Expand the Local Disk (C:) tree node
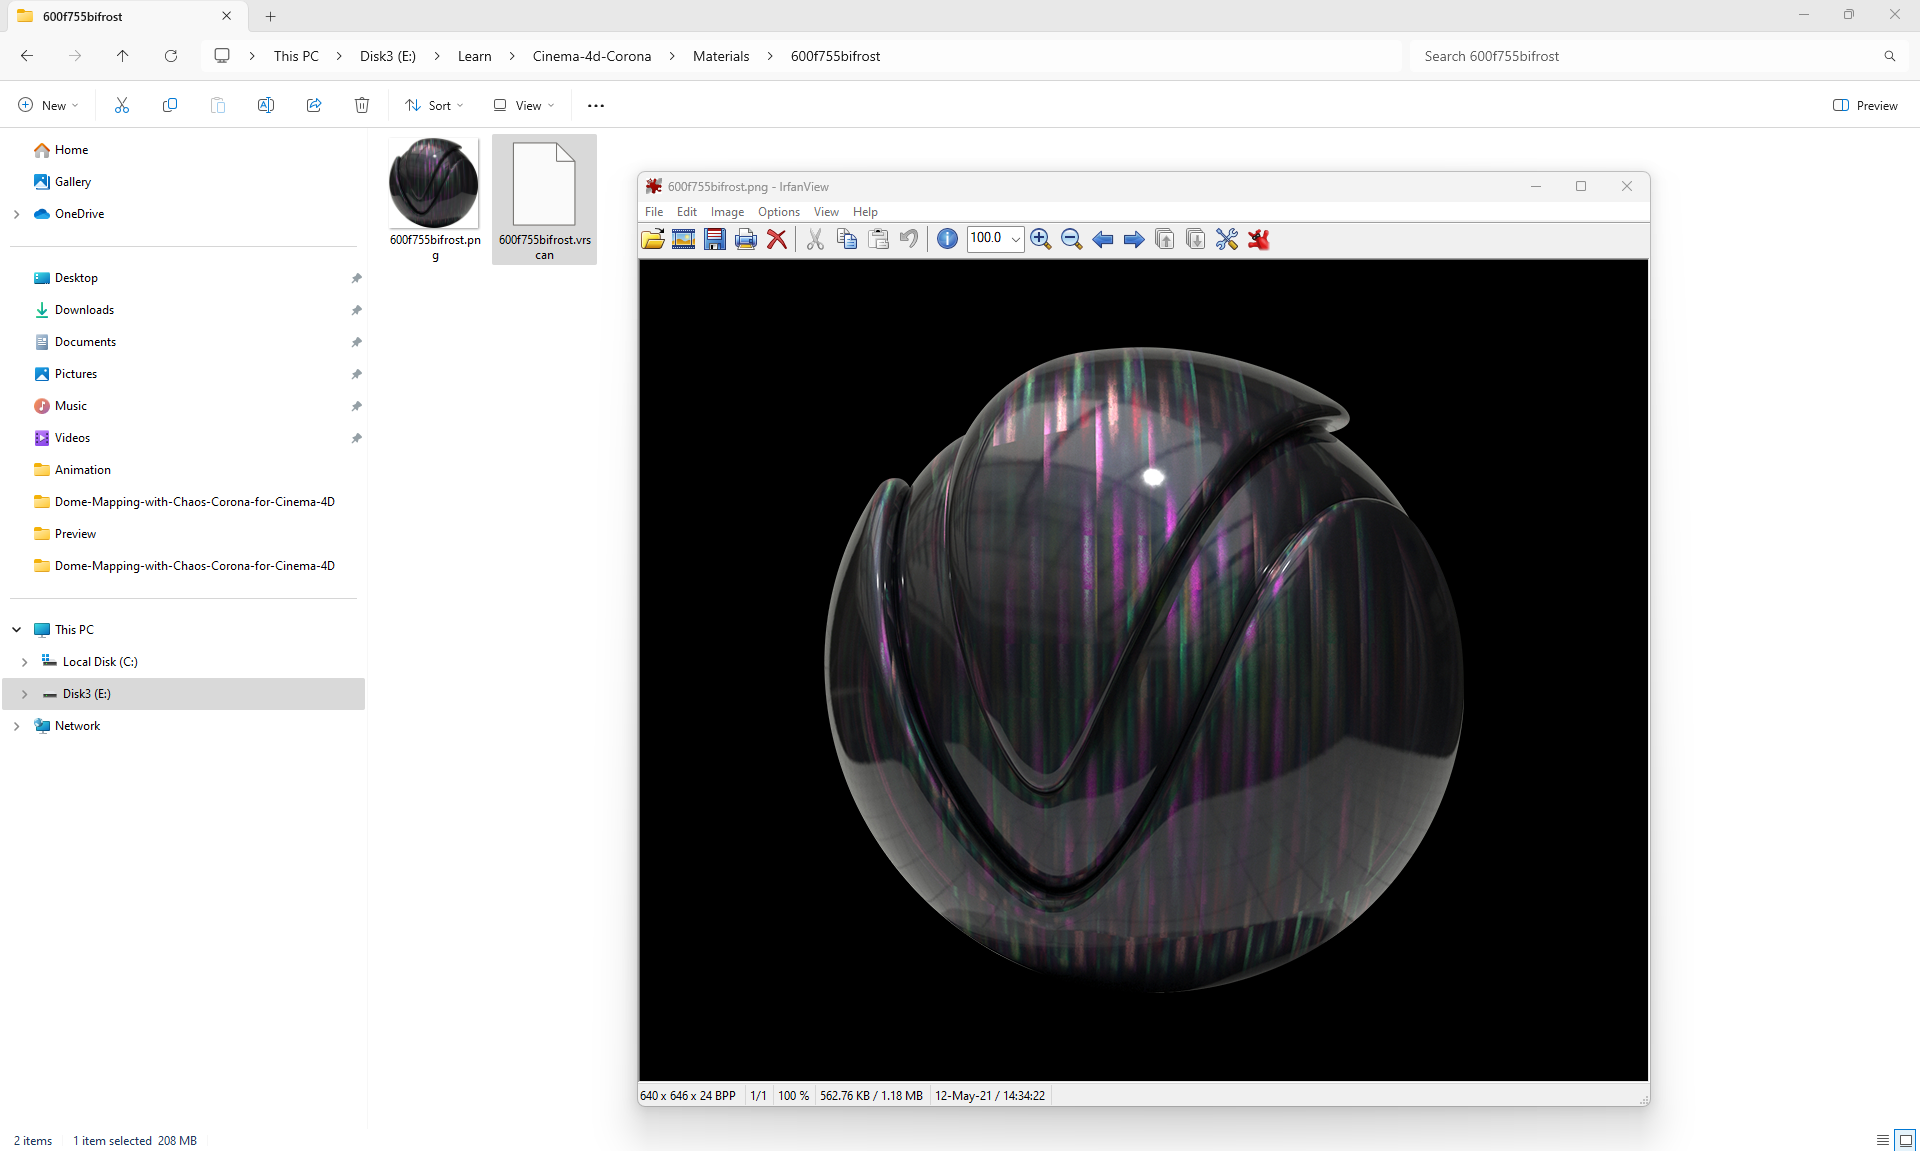This screenshot has width=1920, height=1151. [x=24, y=662]
